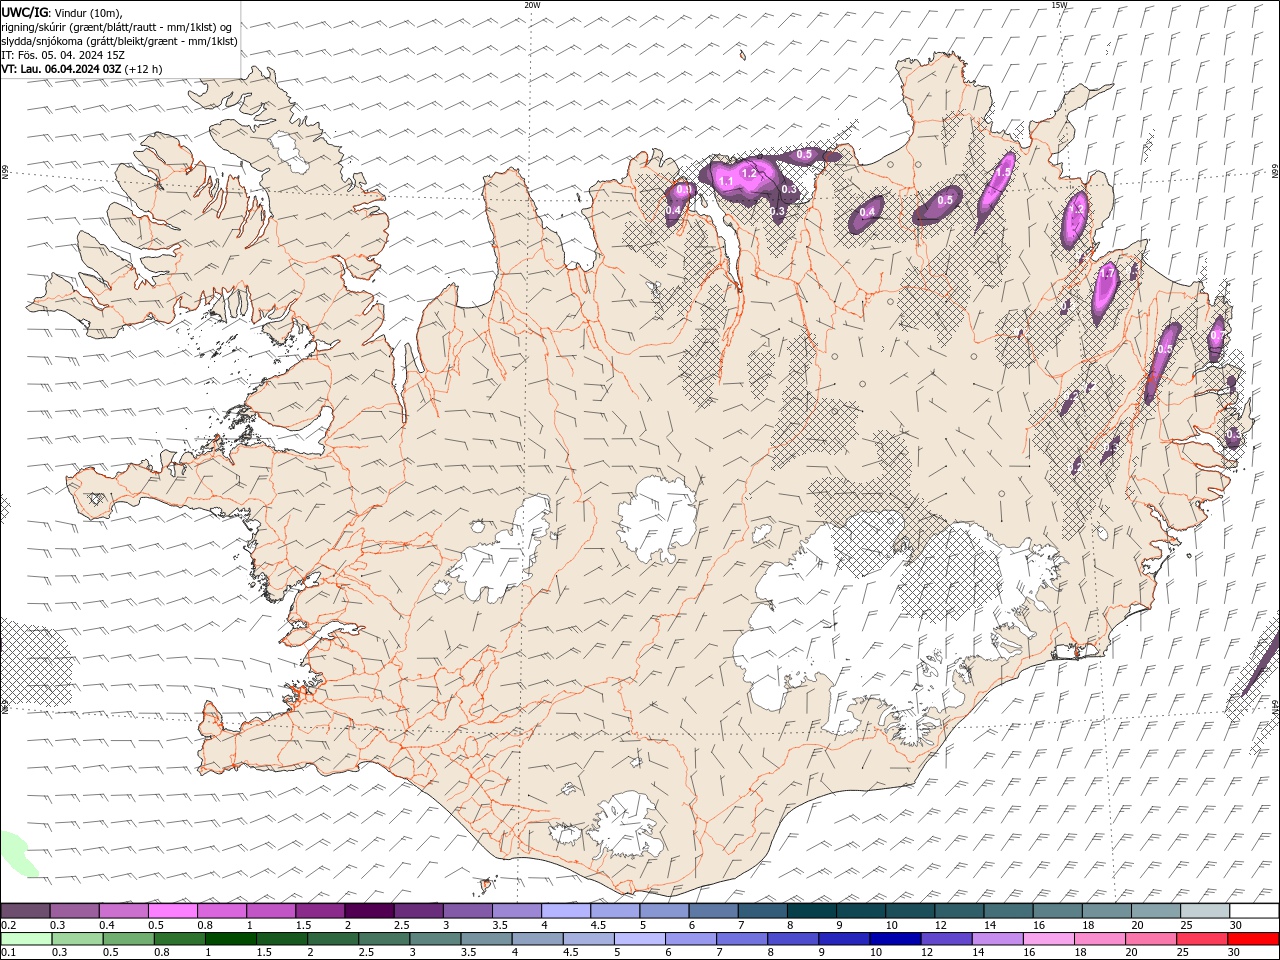Click the 'rigning/skúrir (grænt/blátt/rautt' header line
Screen dimensions: 1280x960
[x=115, y=26]
